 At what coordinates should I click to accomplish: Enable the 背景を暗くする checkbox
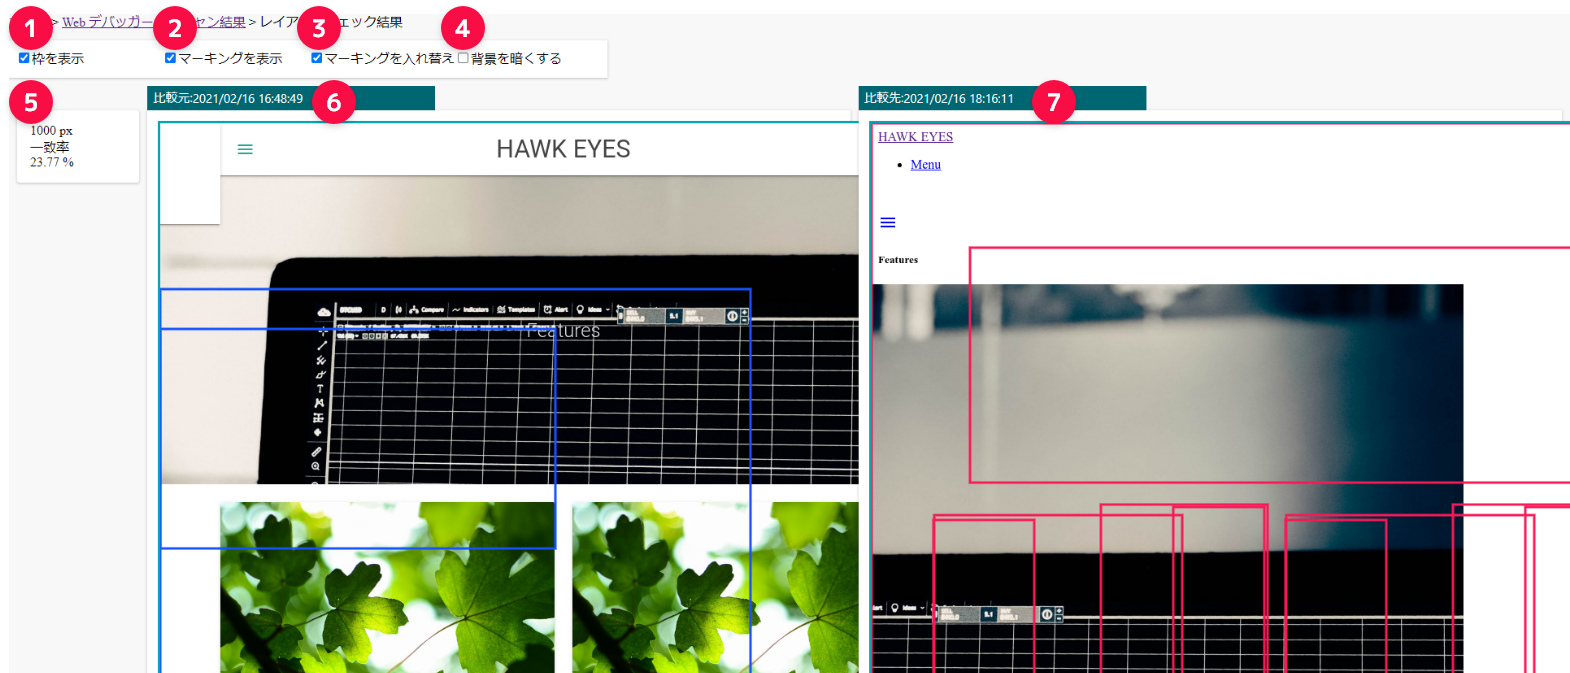463,58
